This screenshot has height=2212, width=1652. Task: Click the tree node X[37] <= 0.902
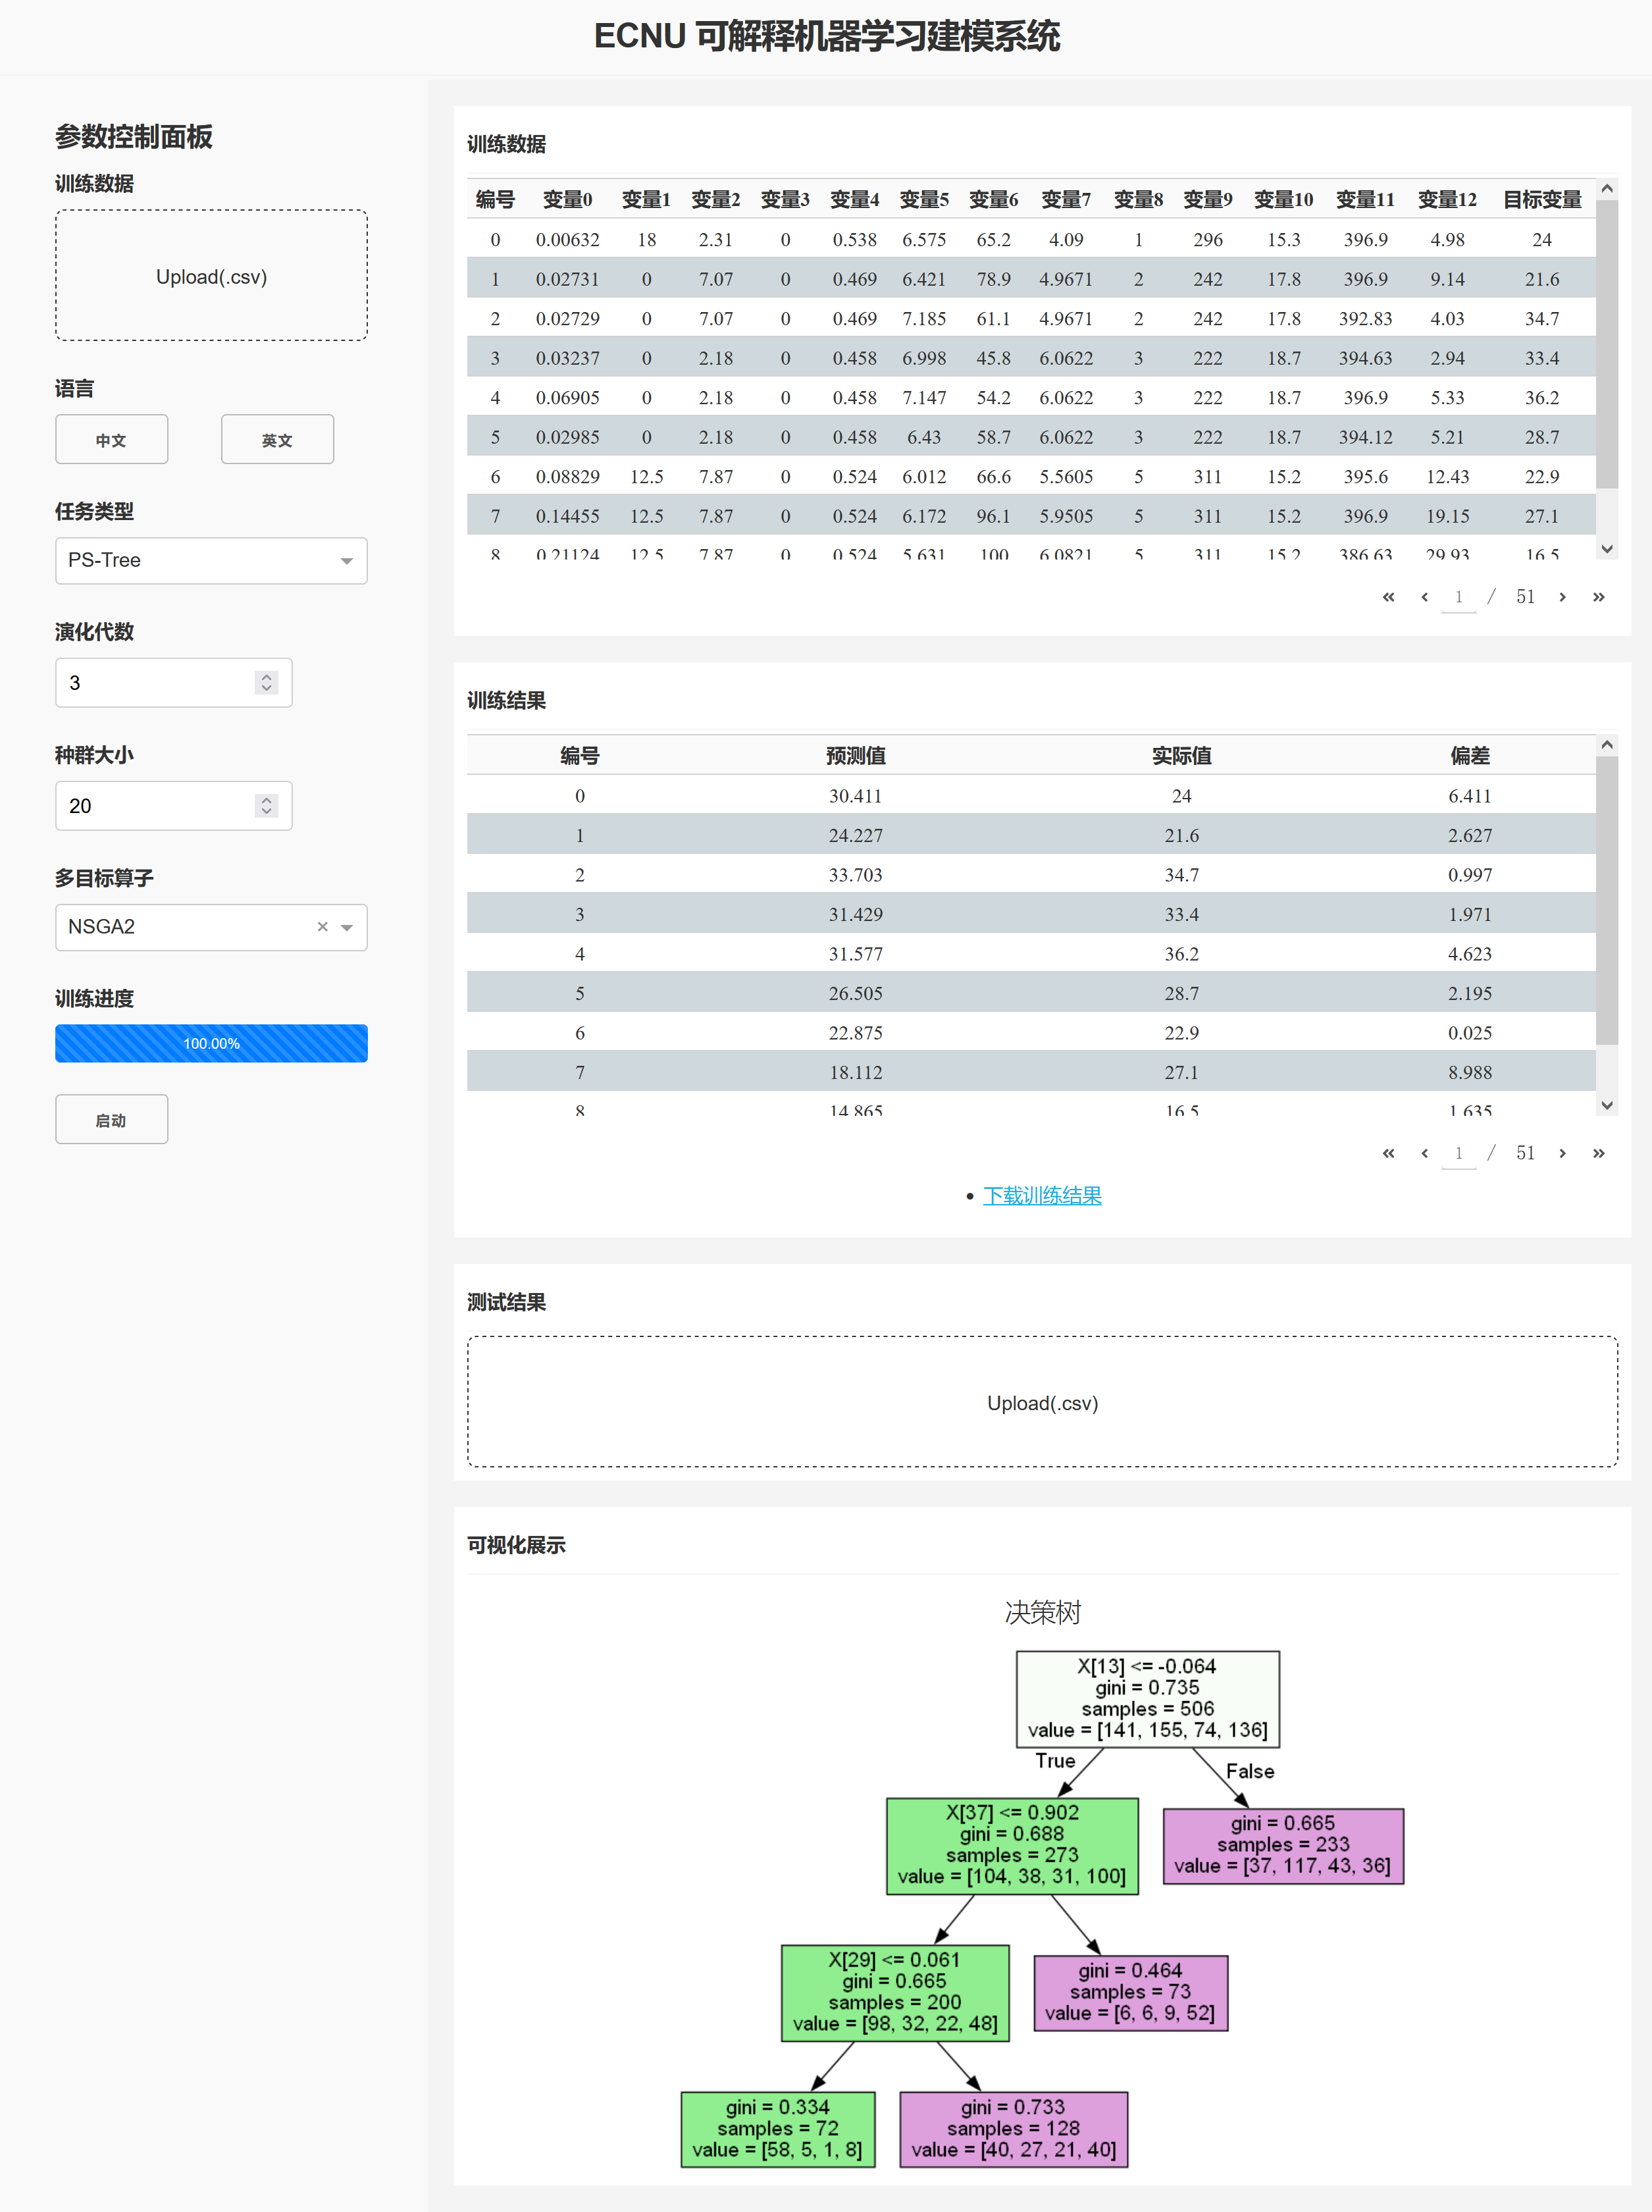[1012, 1845]
